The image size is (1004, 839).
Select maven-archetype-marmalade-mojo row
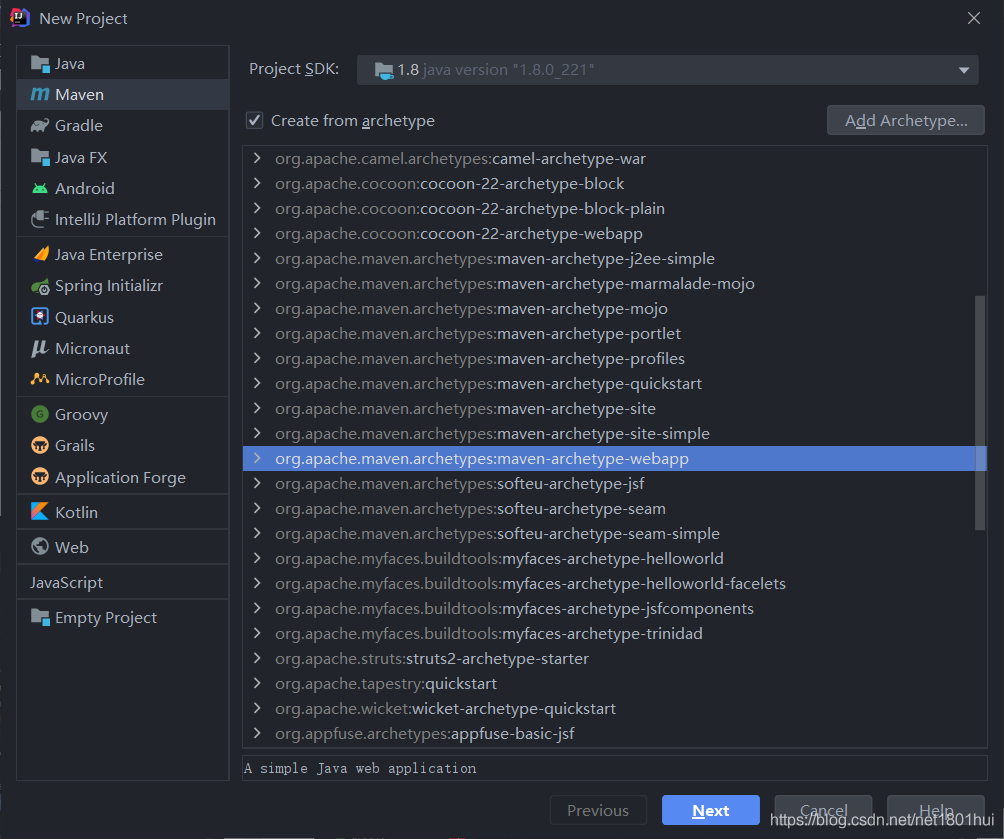tap(615, 283)
